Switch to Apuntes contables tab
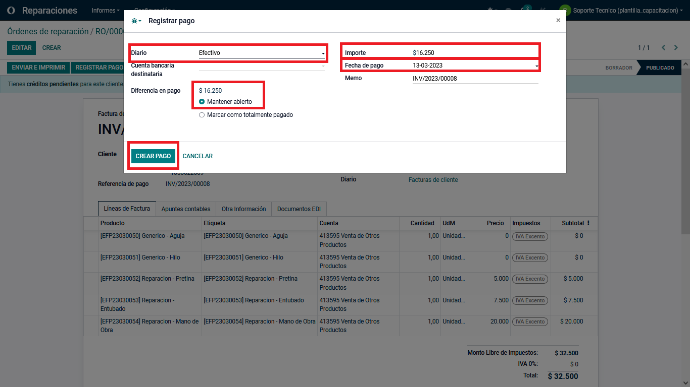 click(x=186, y=209)
